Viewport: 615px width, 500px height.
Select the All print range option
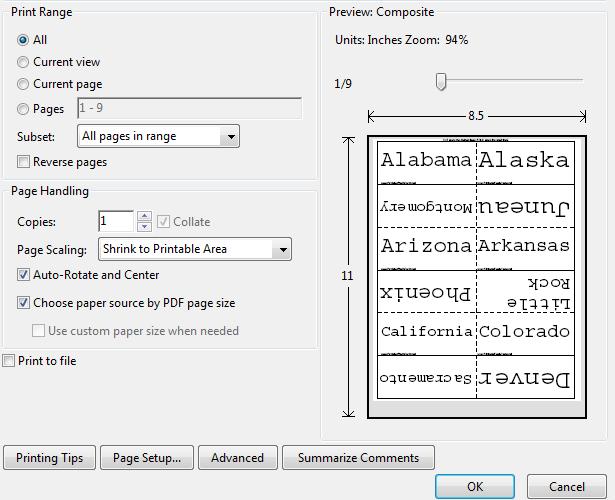(x=23, y=40)
